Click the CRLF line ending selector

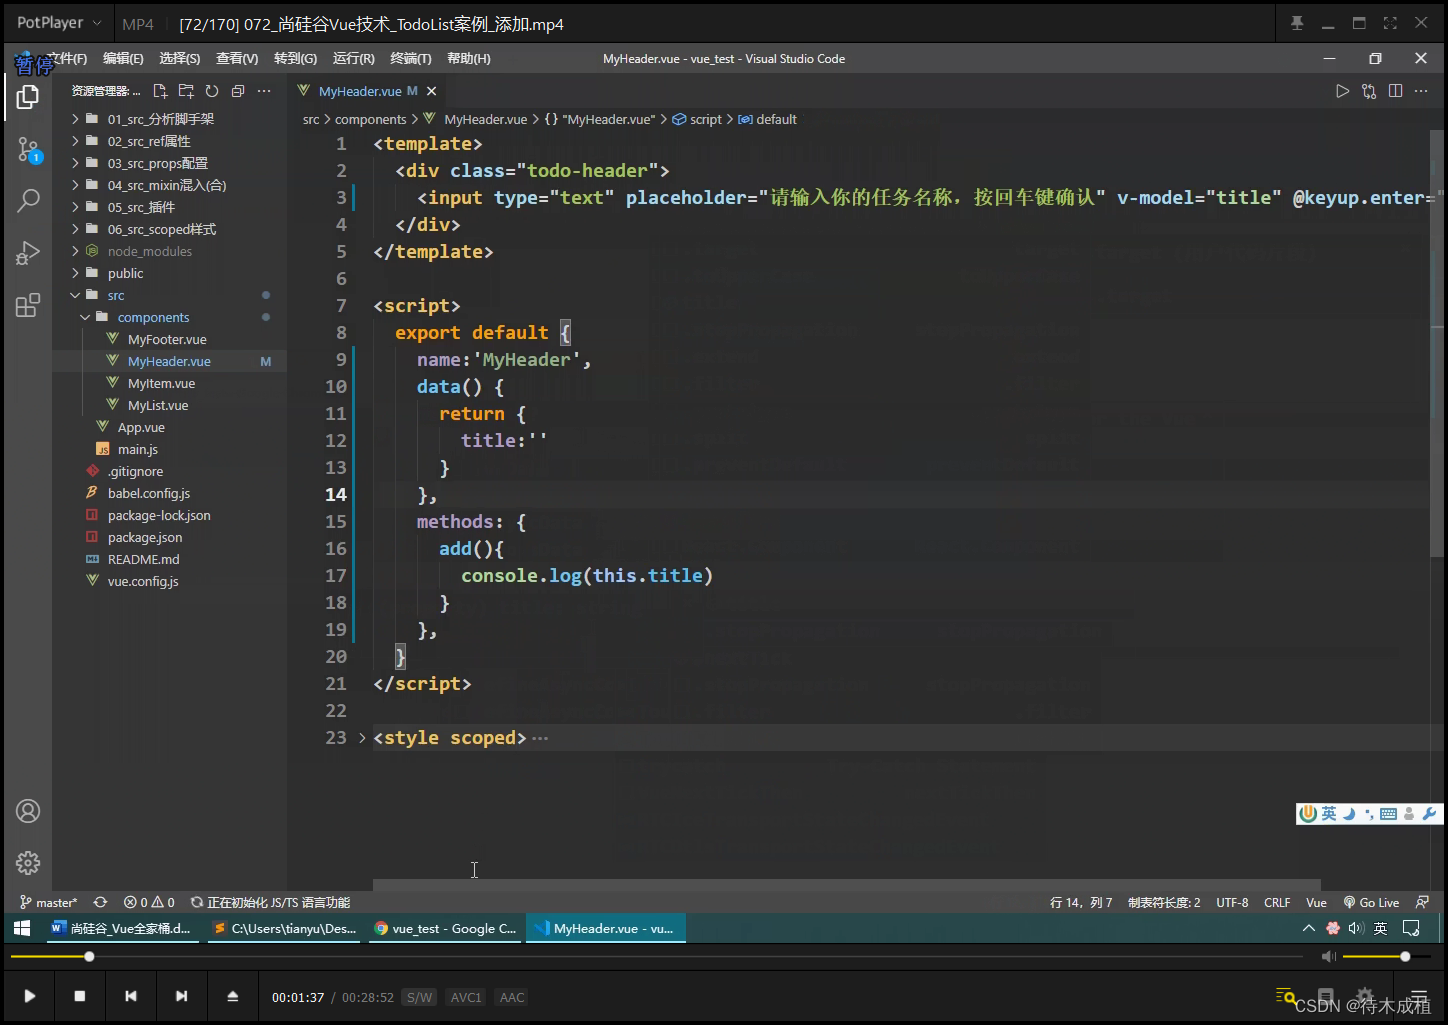[1277, 902]
